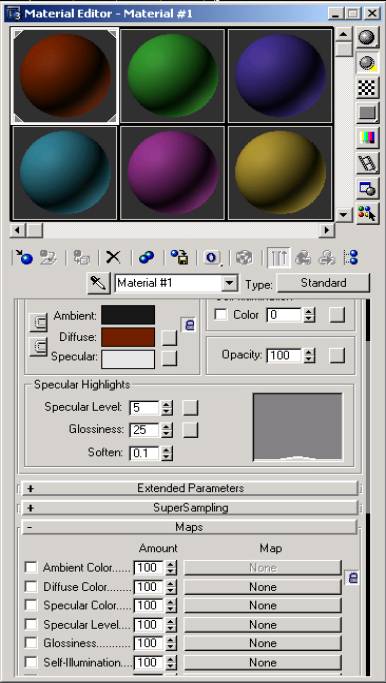Toggle the Backlight icon
386x683 pixels.
pyautogui.click(x=367, y=63)
